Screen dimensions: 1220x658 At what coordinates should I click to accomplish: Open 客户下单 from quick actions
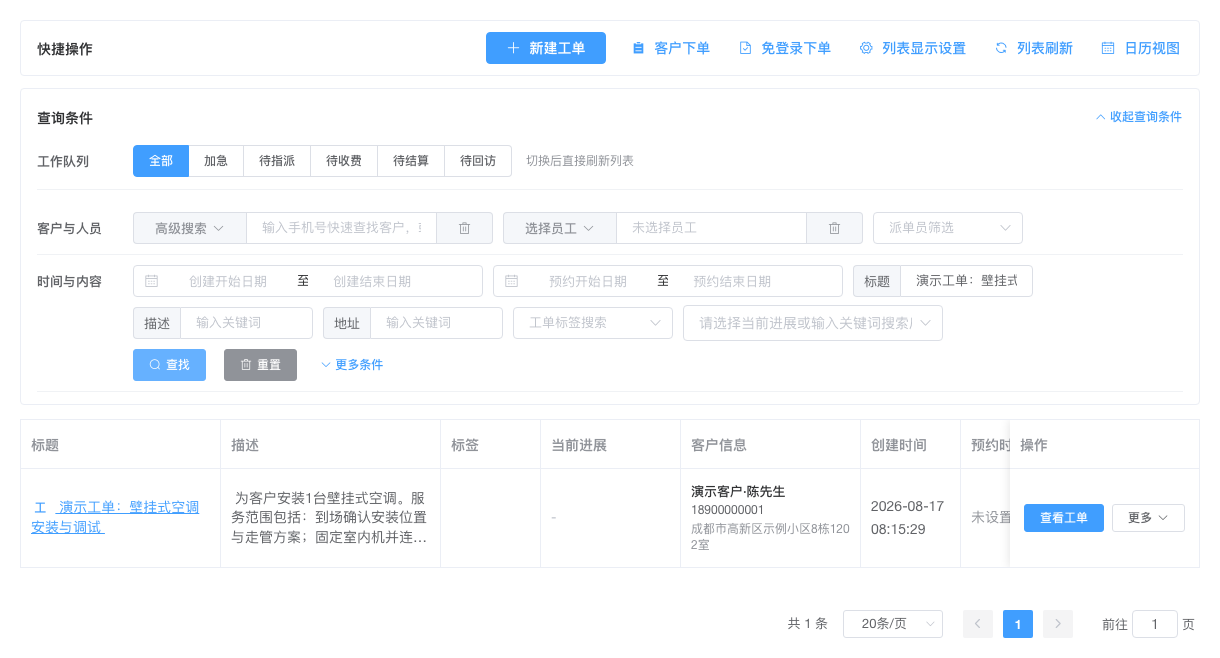pos(671,48)
